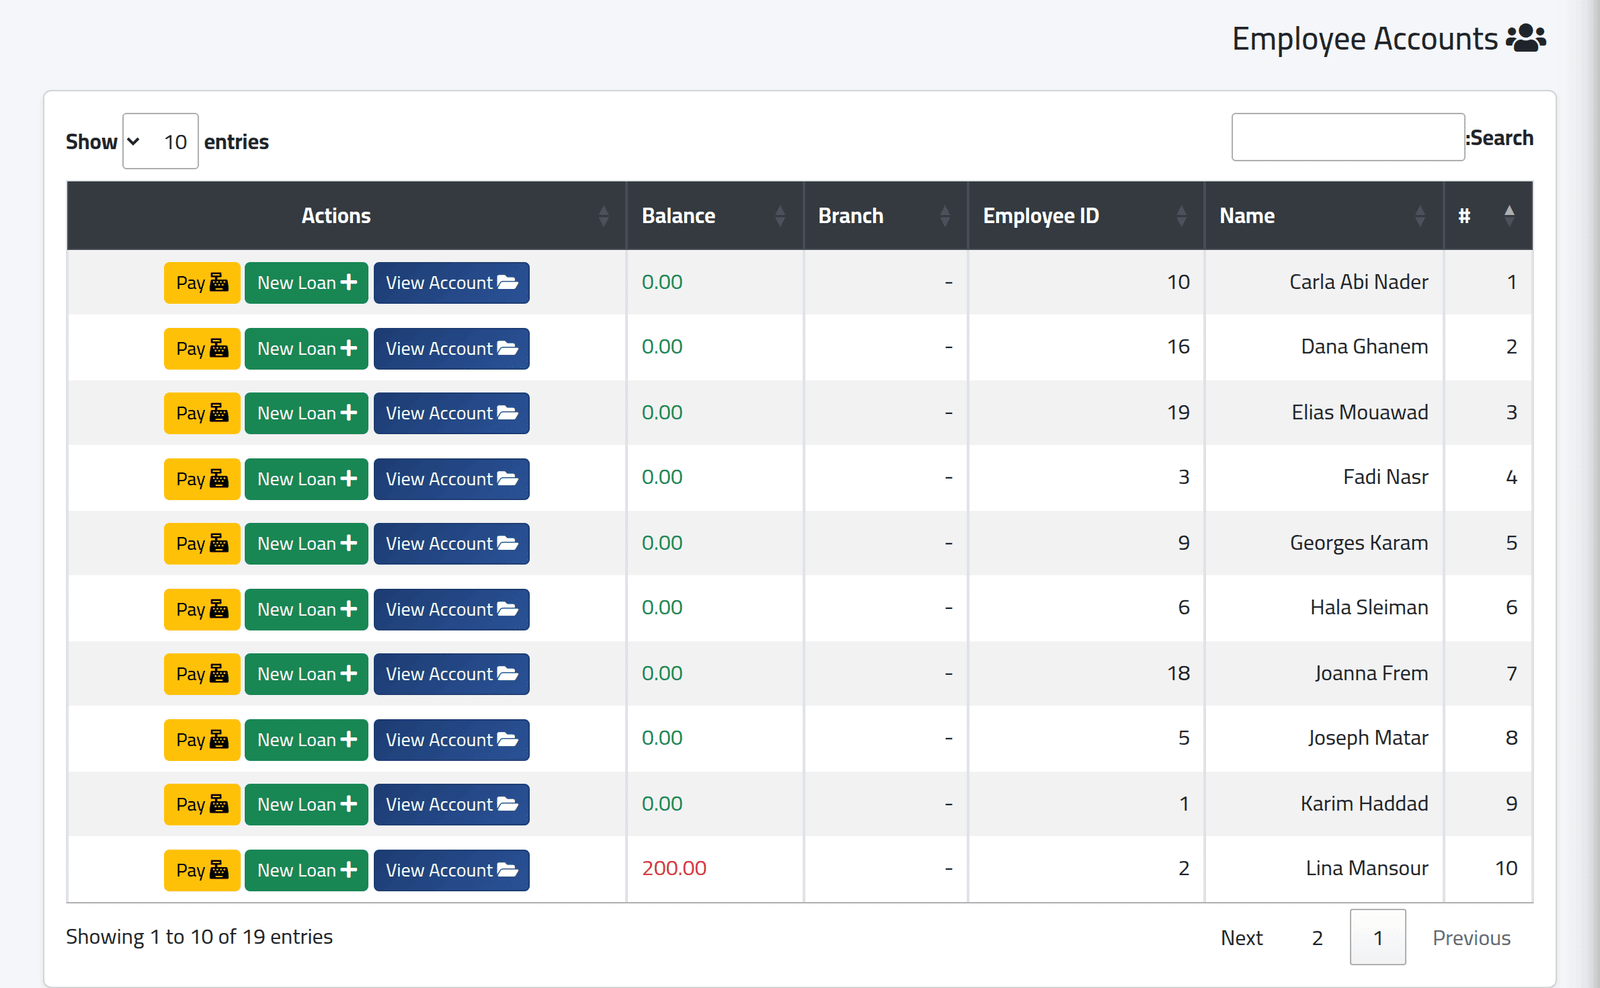This screenshot has height=988, width=1600.
Task: Click the Balance column header
Action: click(715, 216)
